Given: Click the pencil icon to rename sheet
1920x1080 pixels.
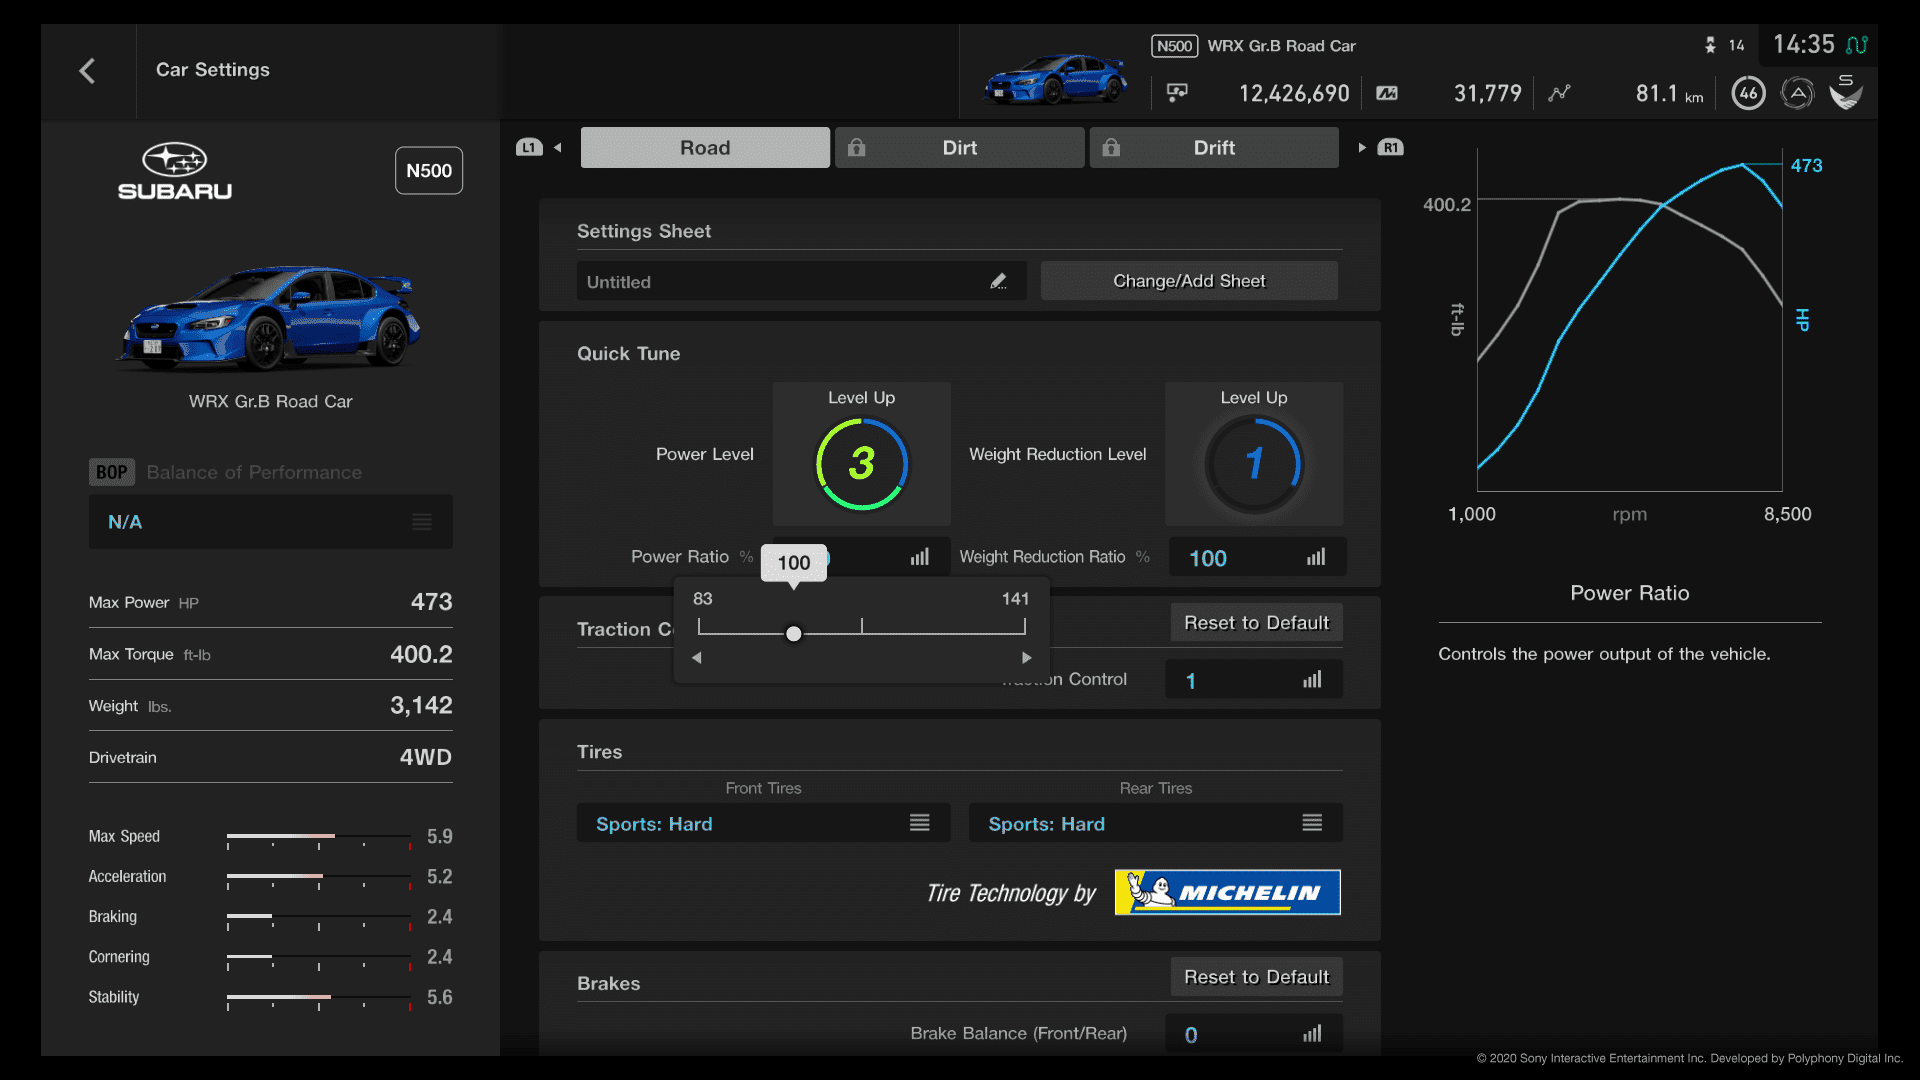Looking at the screenshot, I should pyautogui.click(x=998, y=282).
